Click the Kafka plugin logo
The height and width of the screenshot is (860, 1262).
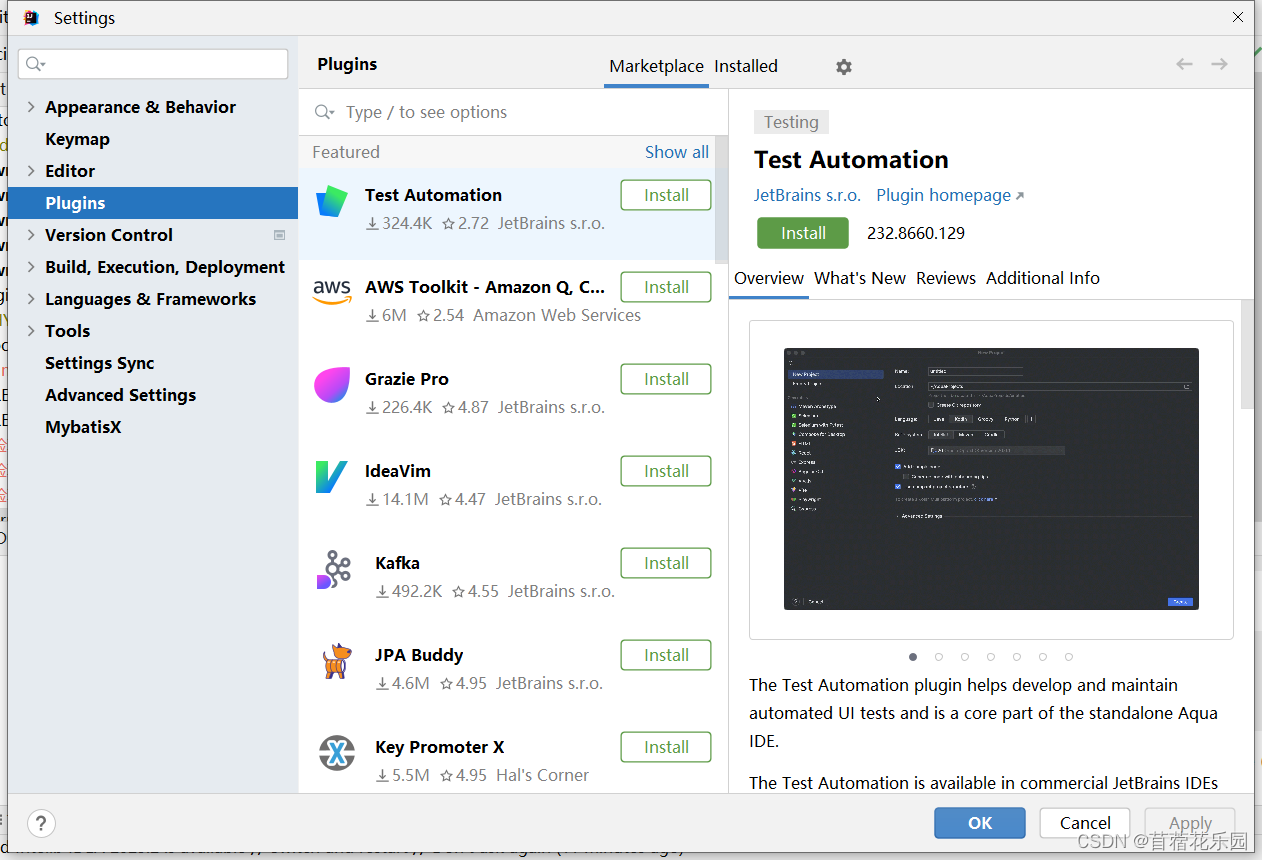tap(335, 569)
